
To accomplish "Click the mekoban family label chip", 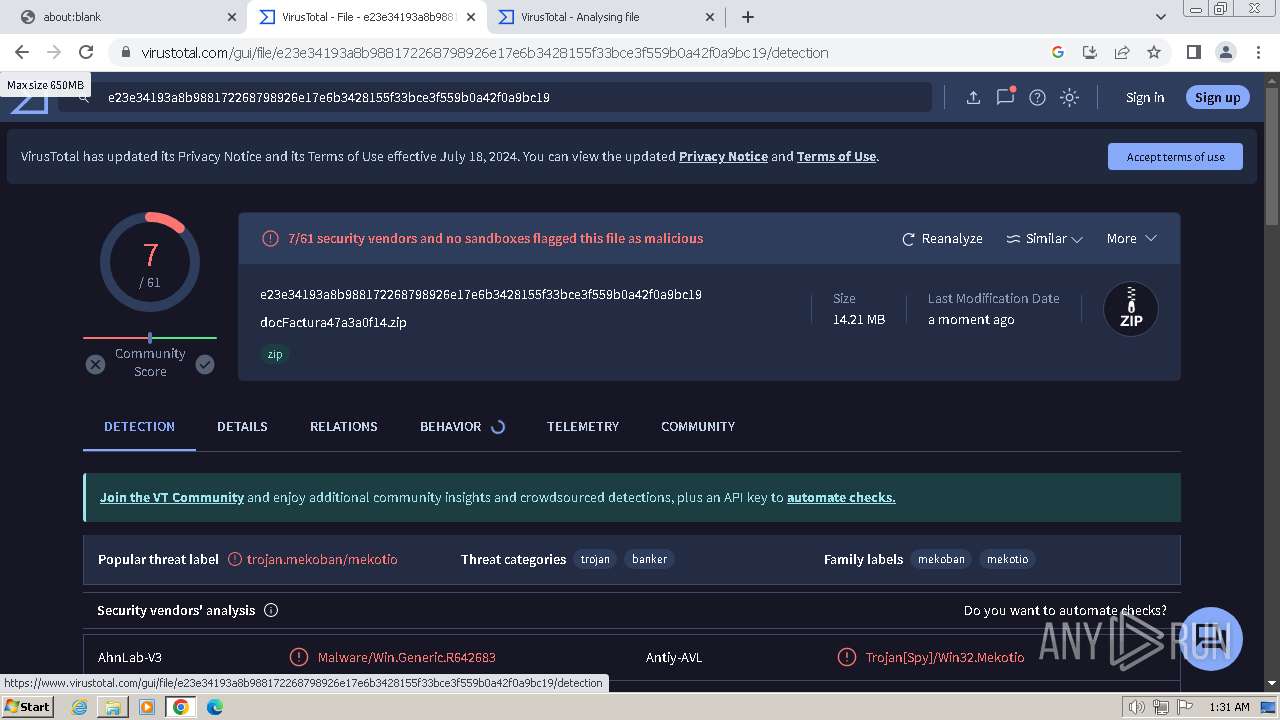I will 941,559.
